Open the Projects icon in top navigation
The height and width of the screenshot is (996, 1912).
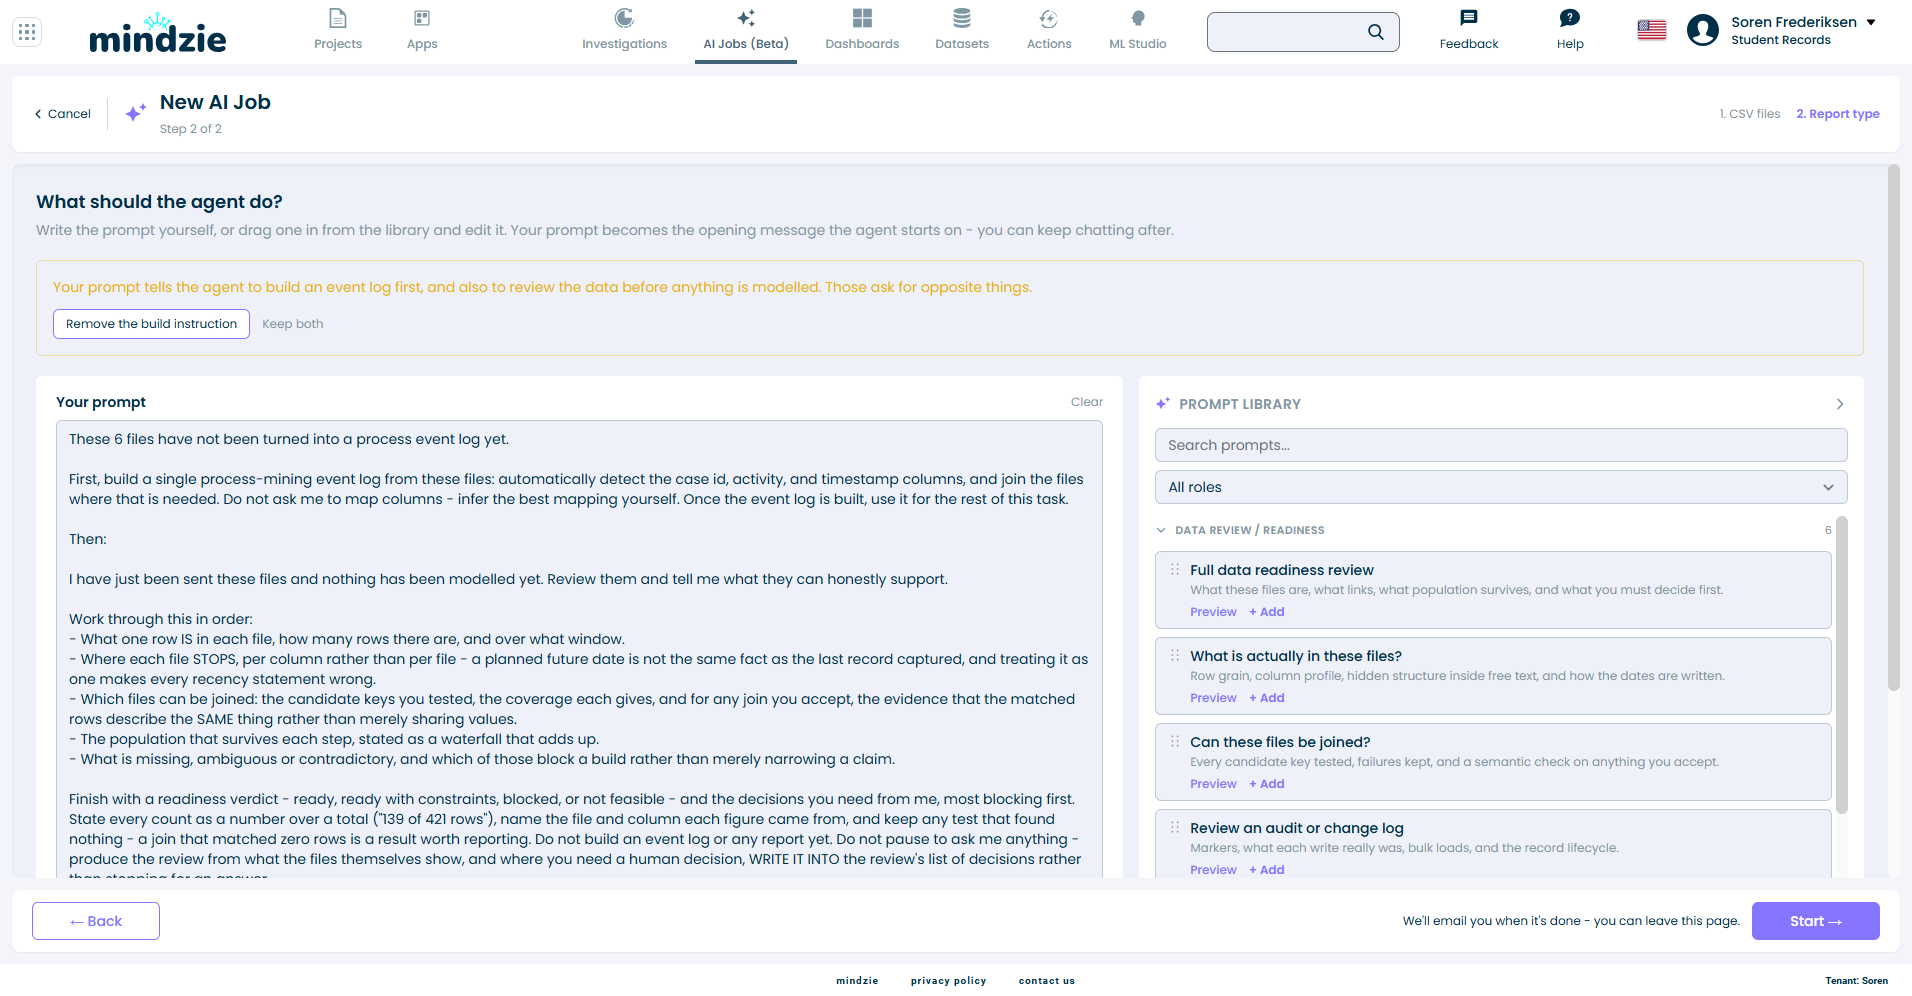[x=338, y=18]
